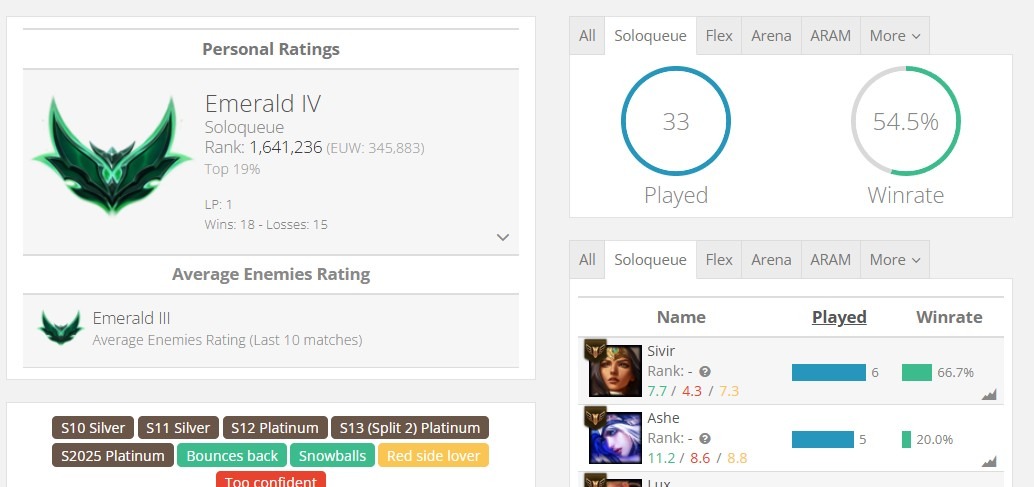1034x487 pixels.
Task: Click the S2025 Platinum season tag
Action: (113, 455)
